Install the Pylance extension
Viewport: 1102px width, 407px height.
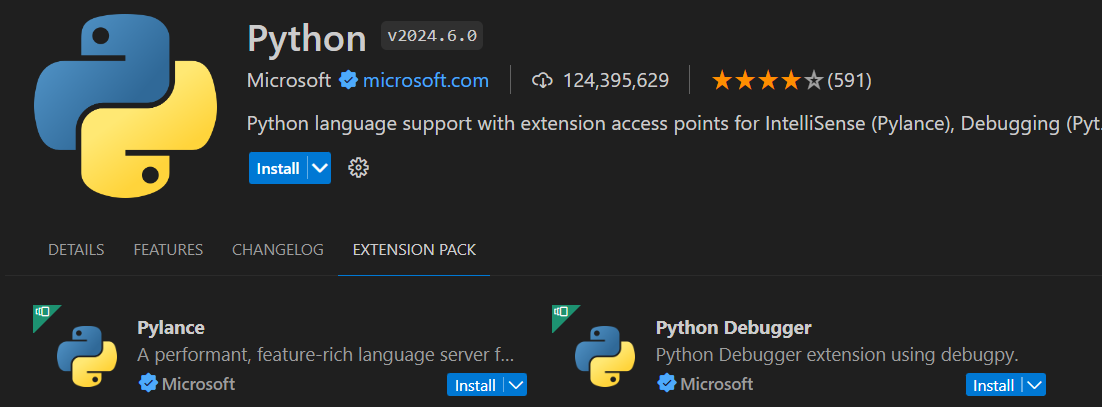[476, 385]
